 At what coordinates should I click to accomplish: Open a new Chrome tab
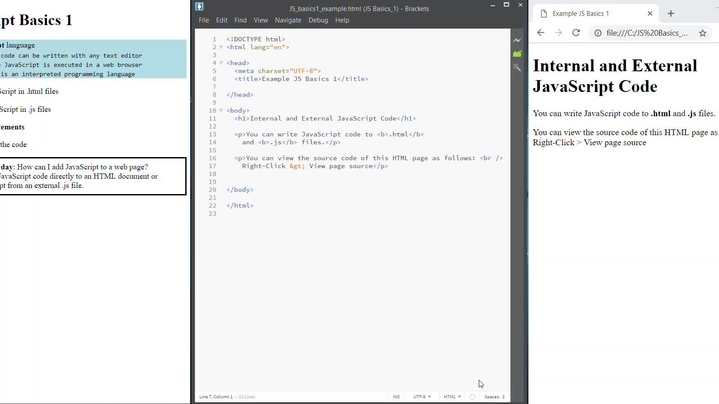click(x=671, y=13)
